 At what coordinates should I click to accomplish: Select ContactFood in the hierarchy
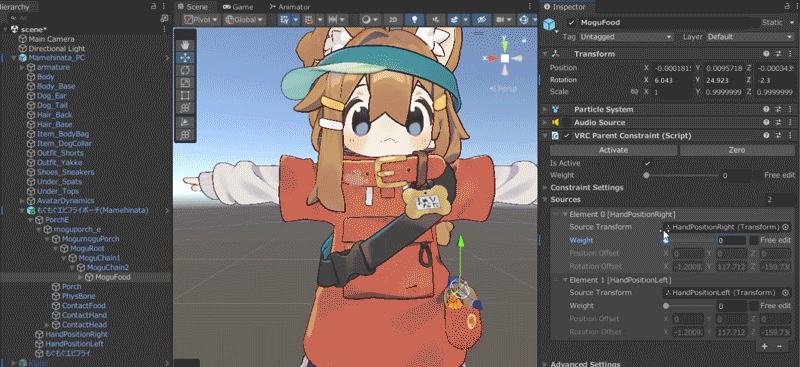click(x=83, y=306)
